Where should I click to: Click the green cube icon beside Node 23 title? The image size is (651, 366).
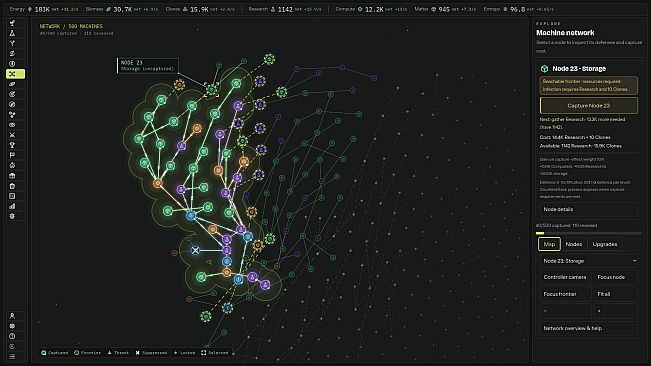(x=544, y=68)
